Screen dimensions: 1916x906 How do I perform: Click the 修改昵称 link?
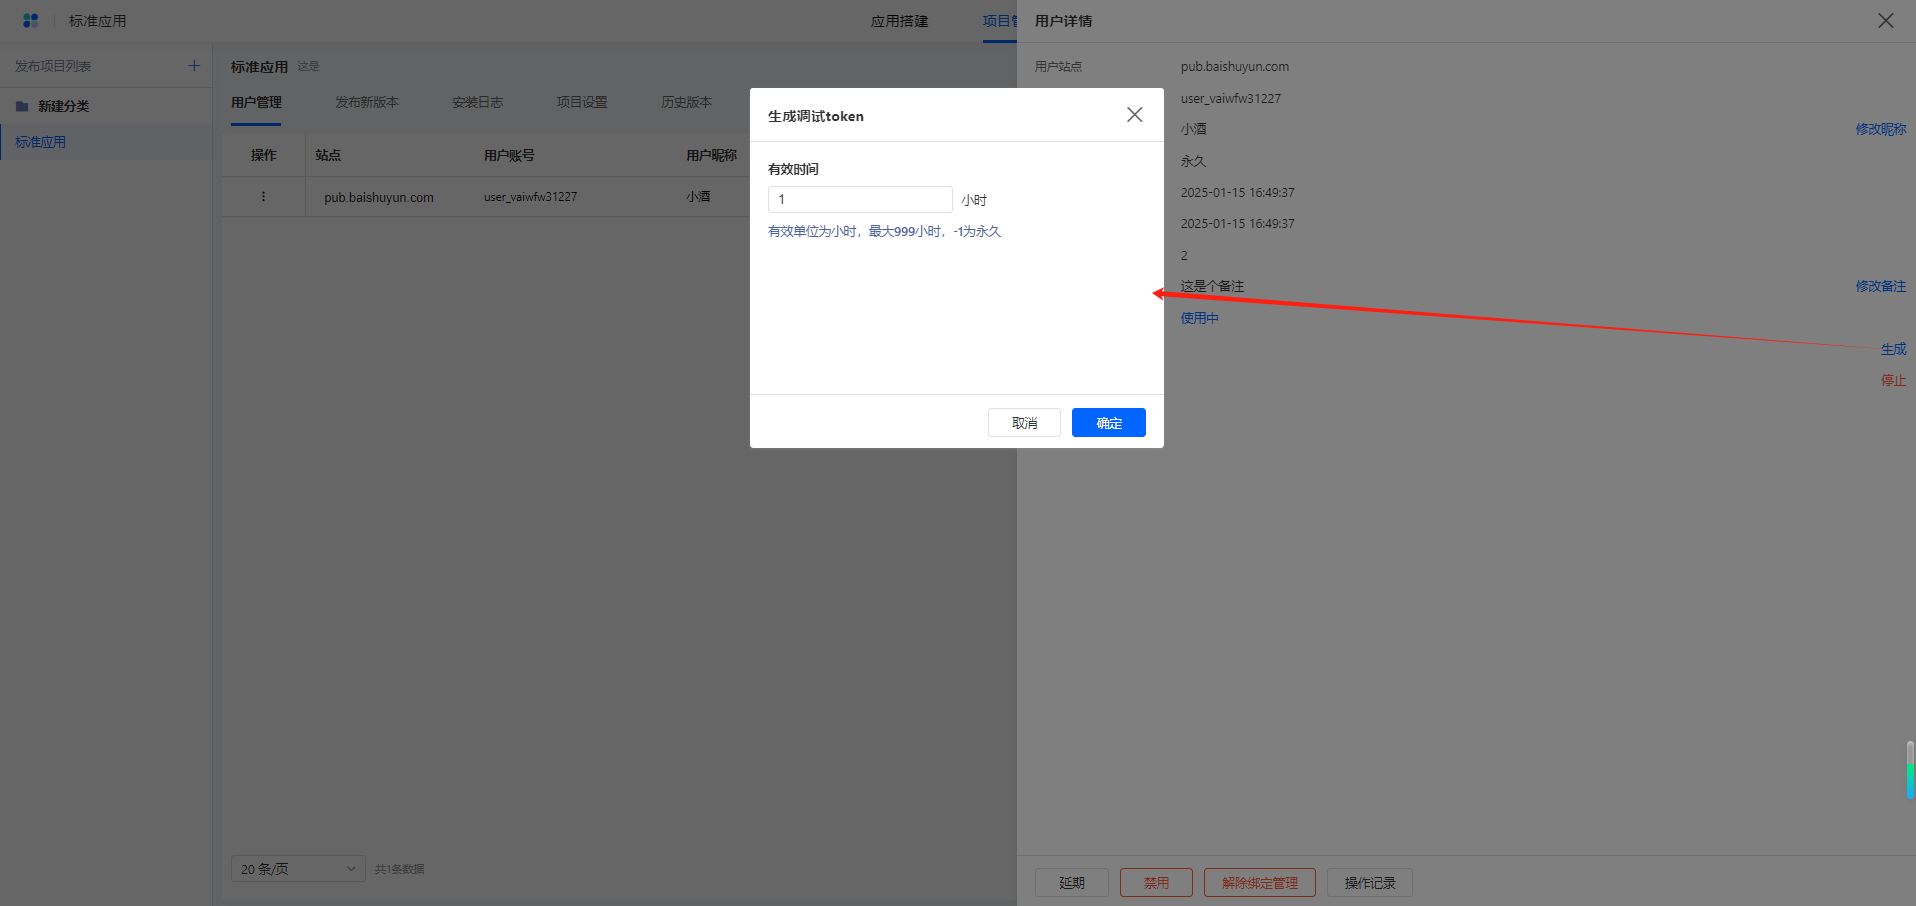click(1880, 129)
